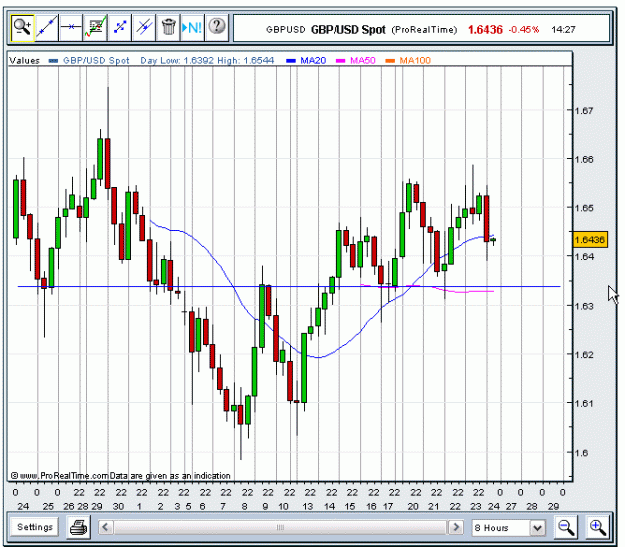Click the 1.65 price axis label
The height and width of the screenshot is (547, 625).
click(x=584, y=208)
